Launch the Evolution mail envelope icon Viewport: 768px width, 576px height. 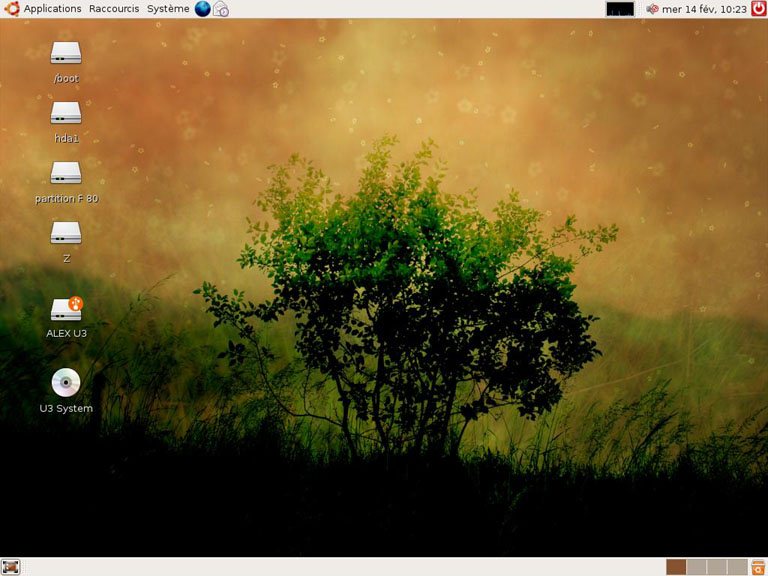(221, 9)
